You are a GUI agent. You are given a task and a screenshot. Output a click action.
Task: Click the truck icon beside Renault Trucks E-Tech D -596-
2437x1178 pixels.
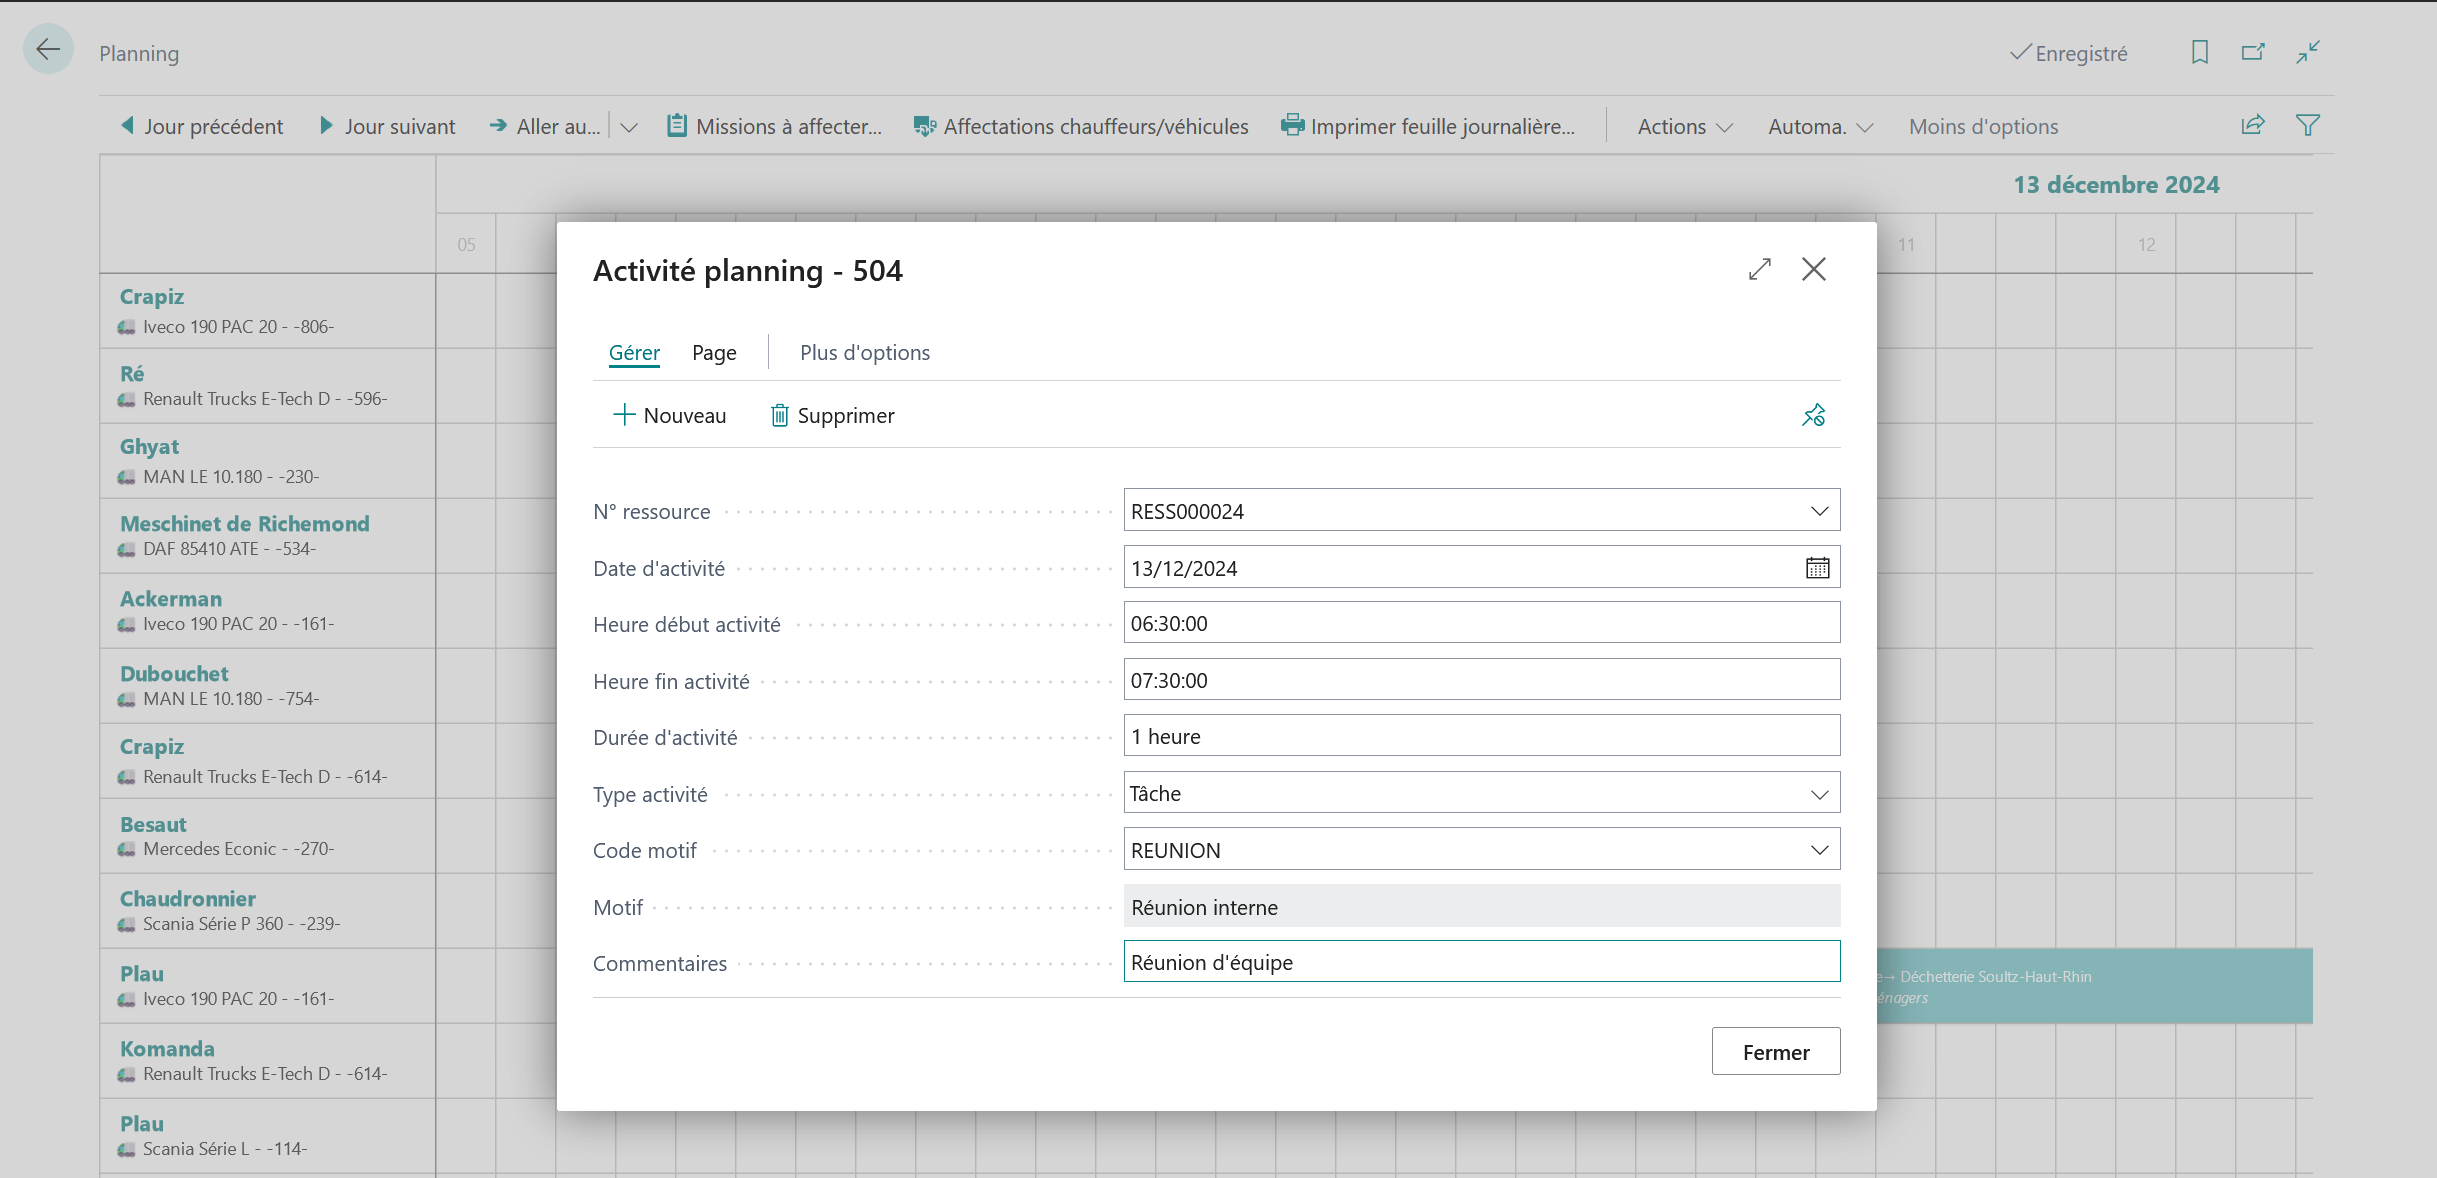pyautogui.click(x=127, y=399)
